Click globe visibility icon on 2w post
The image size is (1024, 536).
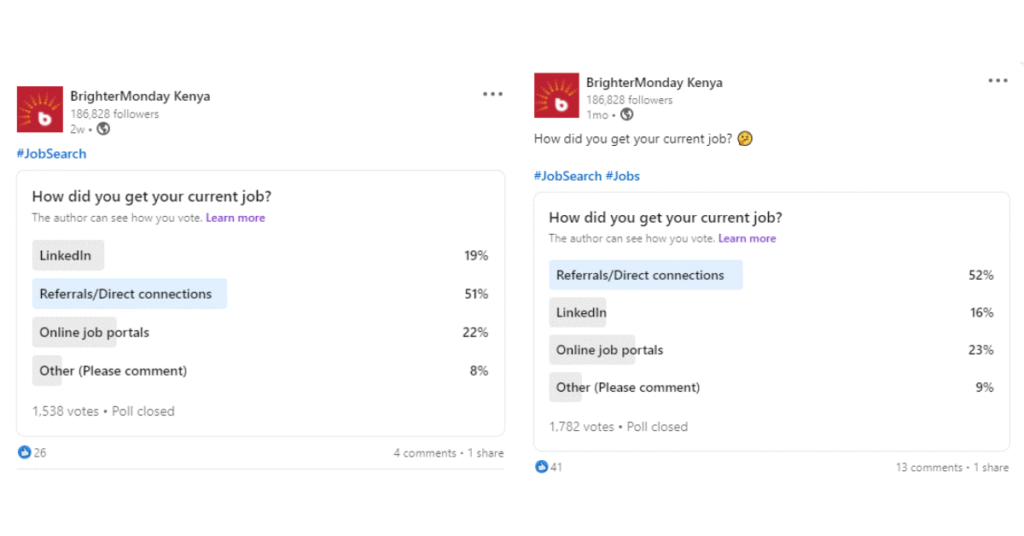pyautogui.click(x=104, y=129)
